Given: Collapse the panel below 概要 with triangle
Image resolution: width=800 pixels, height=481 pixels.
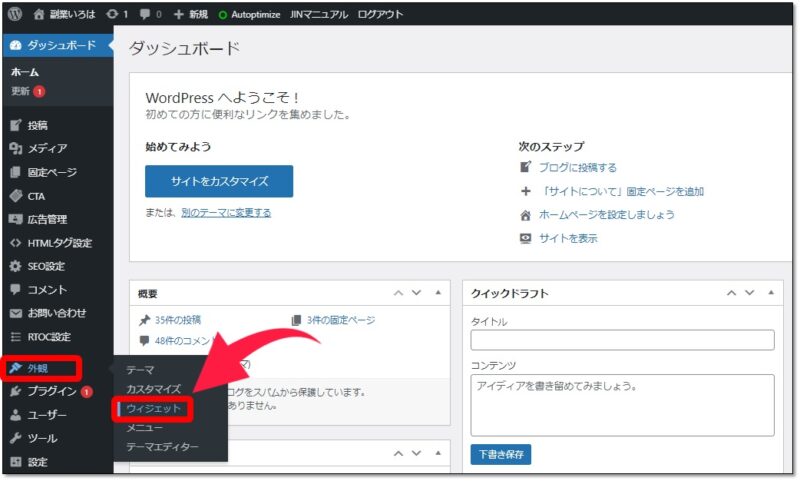Looking at the screenshot, I should click(x=438, y=453).
